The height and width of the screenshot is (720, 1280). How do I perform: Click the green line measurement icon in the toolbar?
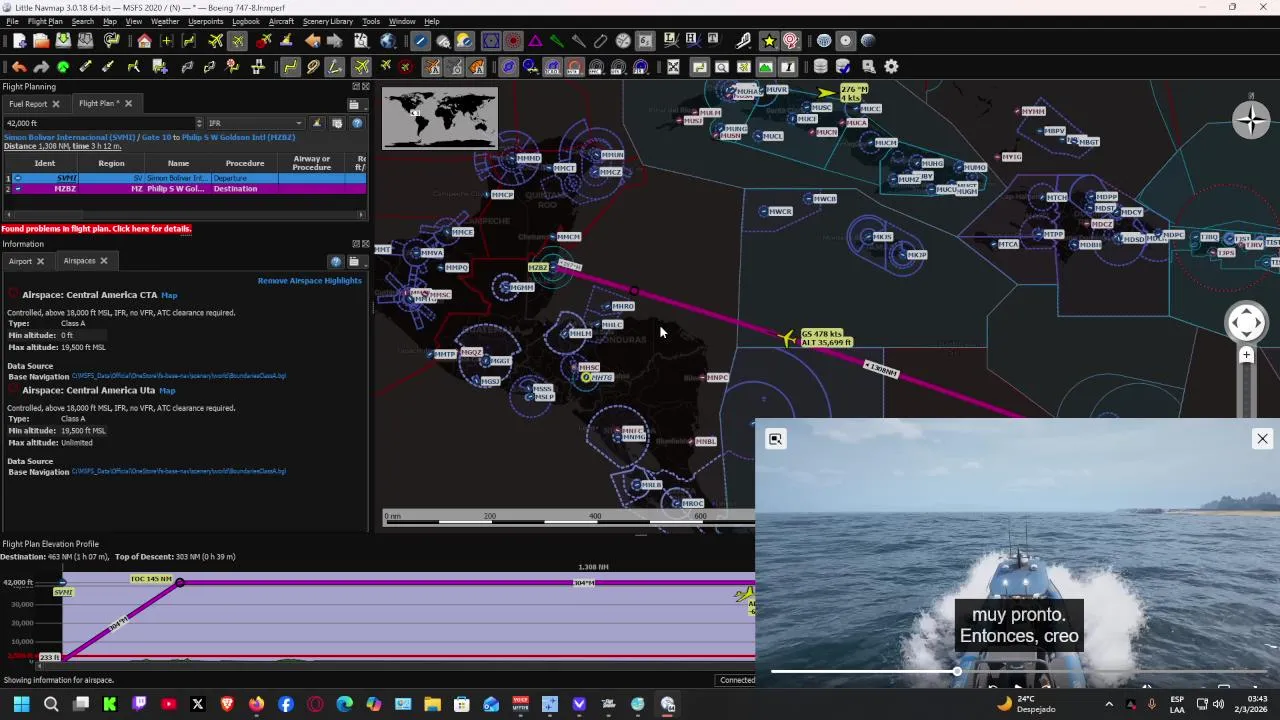(x=556, y=41)
